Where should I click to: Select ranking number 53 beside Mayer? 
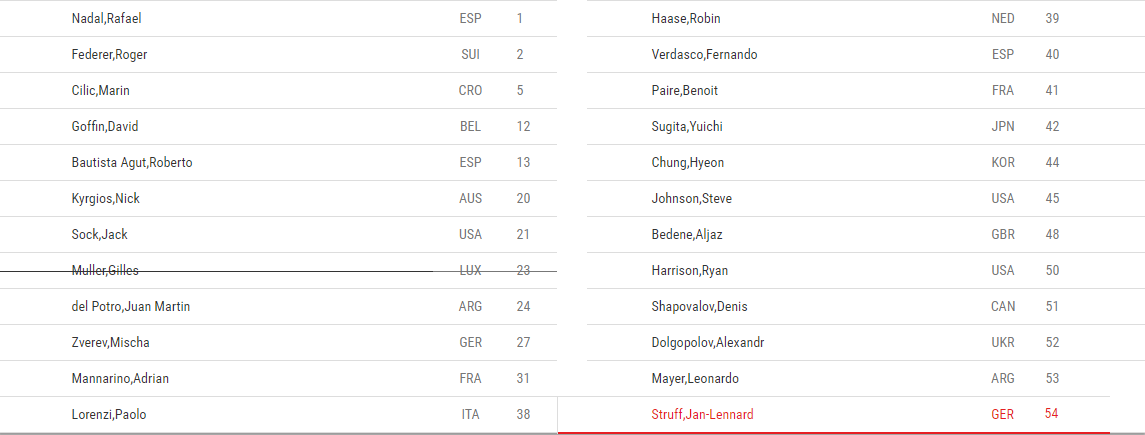tap(1052, 378)
